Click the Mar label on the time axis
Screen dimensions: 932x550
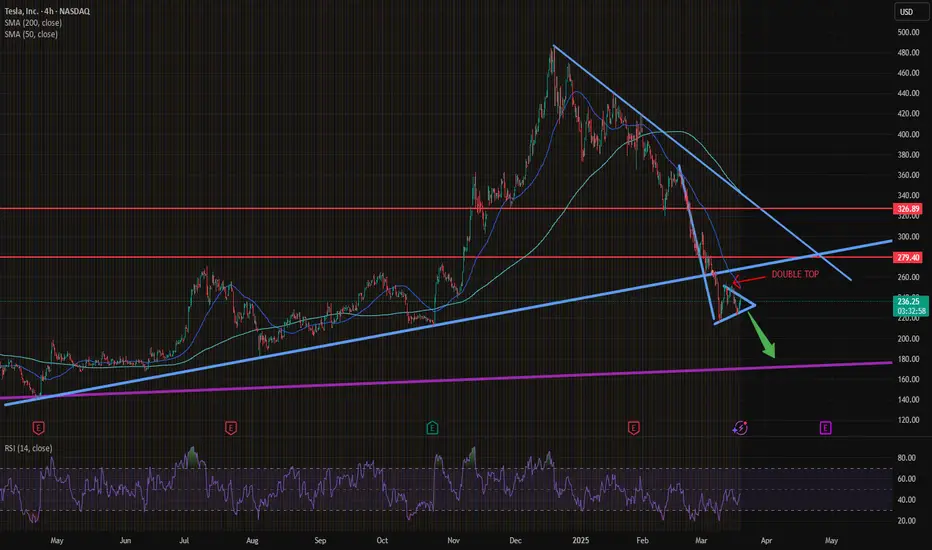point(701,540)
